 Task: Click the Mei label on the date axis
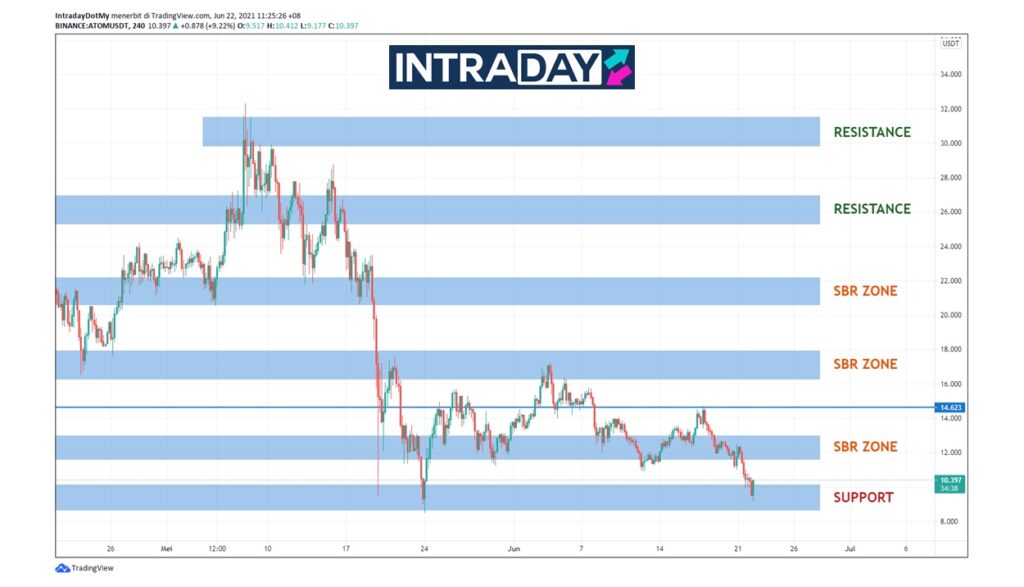[167, 549]
